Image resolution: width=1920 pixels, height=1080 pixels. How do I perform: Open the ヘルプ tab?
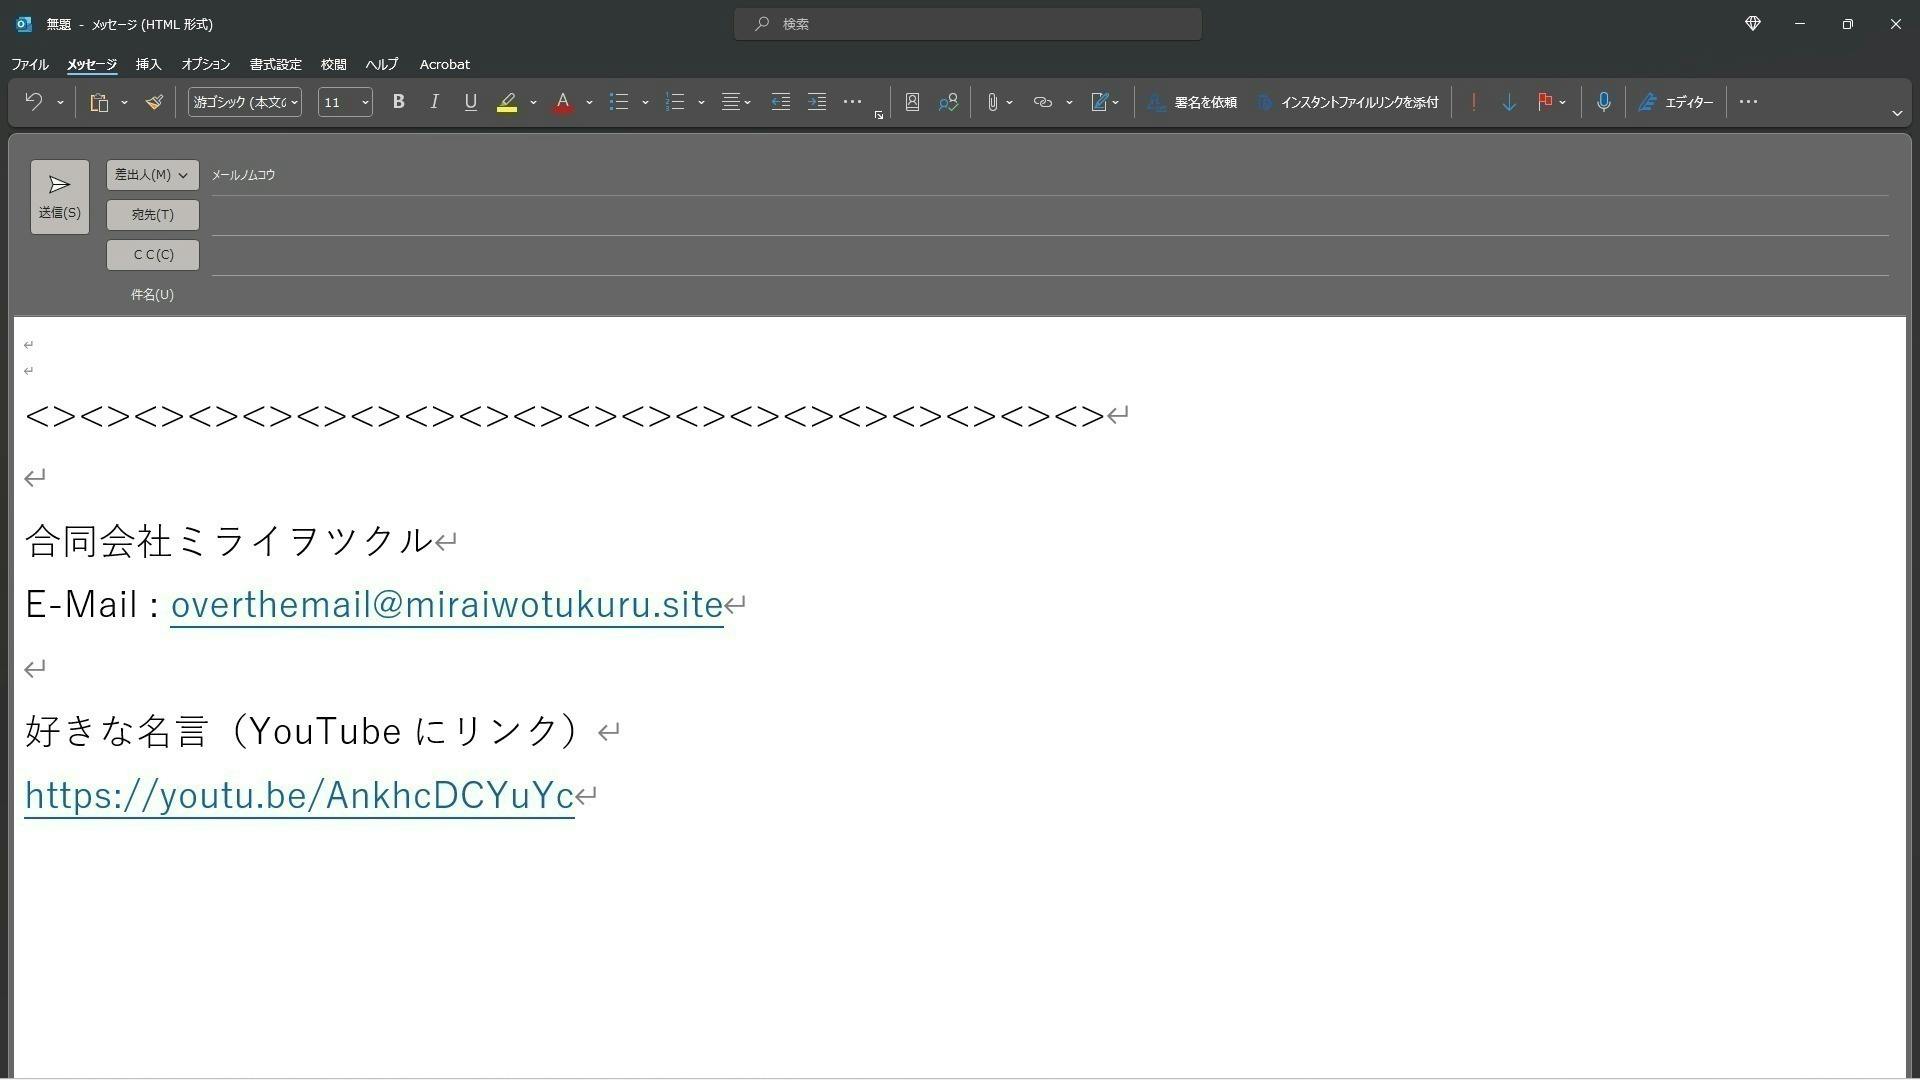tap(381, 64)
